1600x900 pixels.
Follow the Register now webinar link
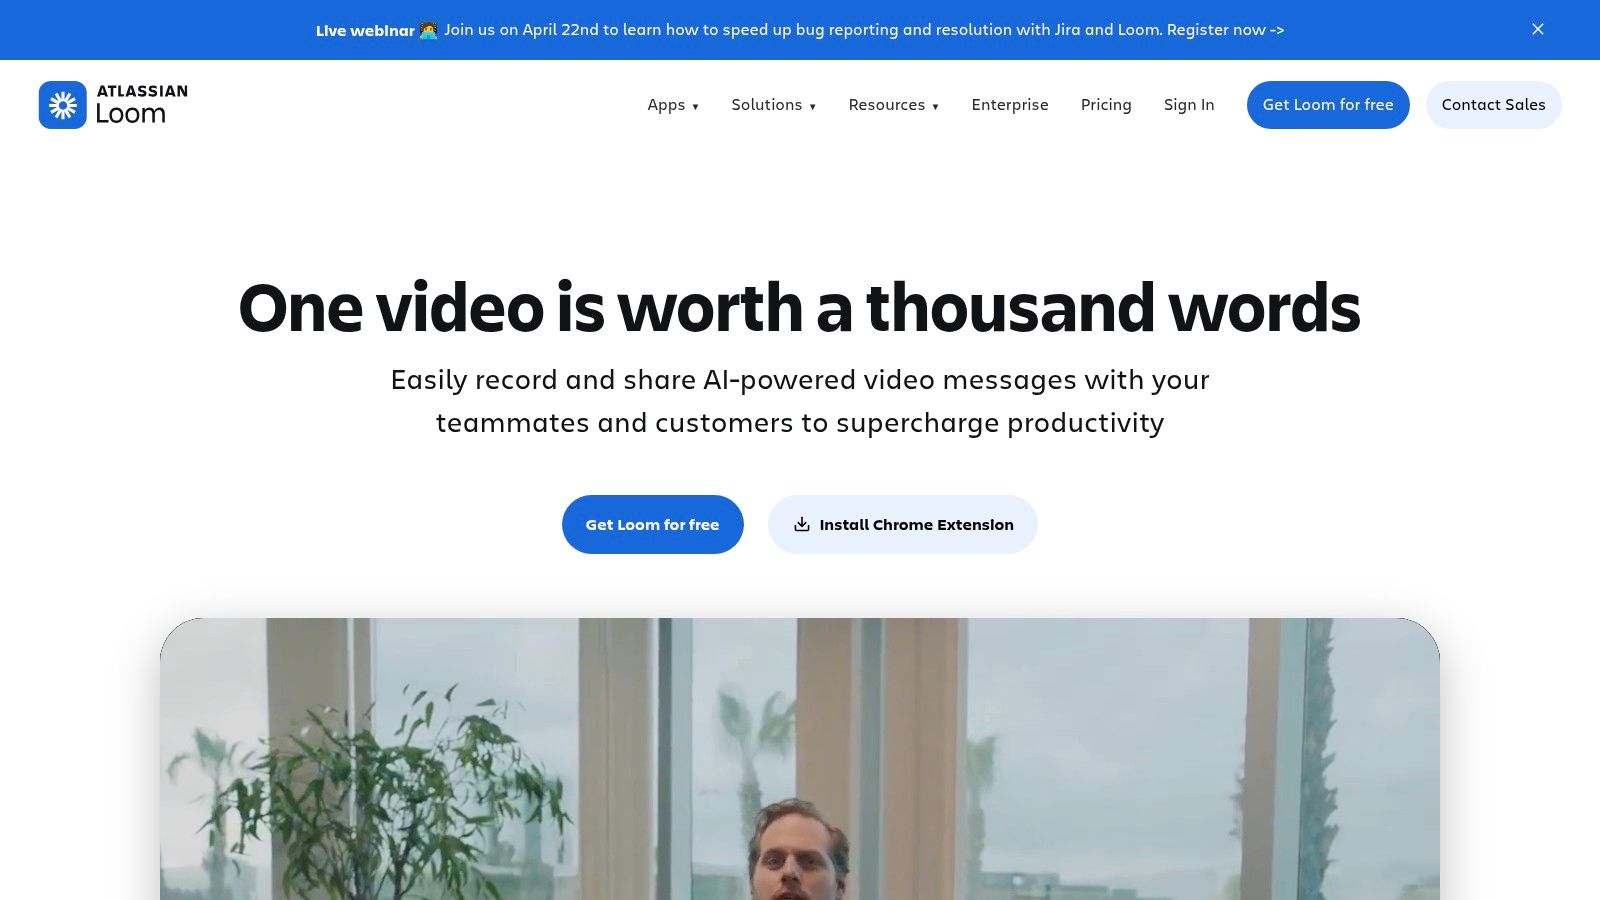(x=1225, y=30)
